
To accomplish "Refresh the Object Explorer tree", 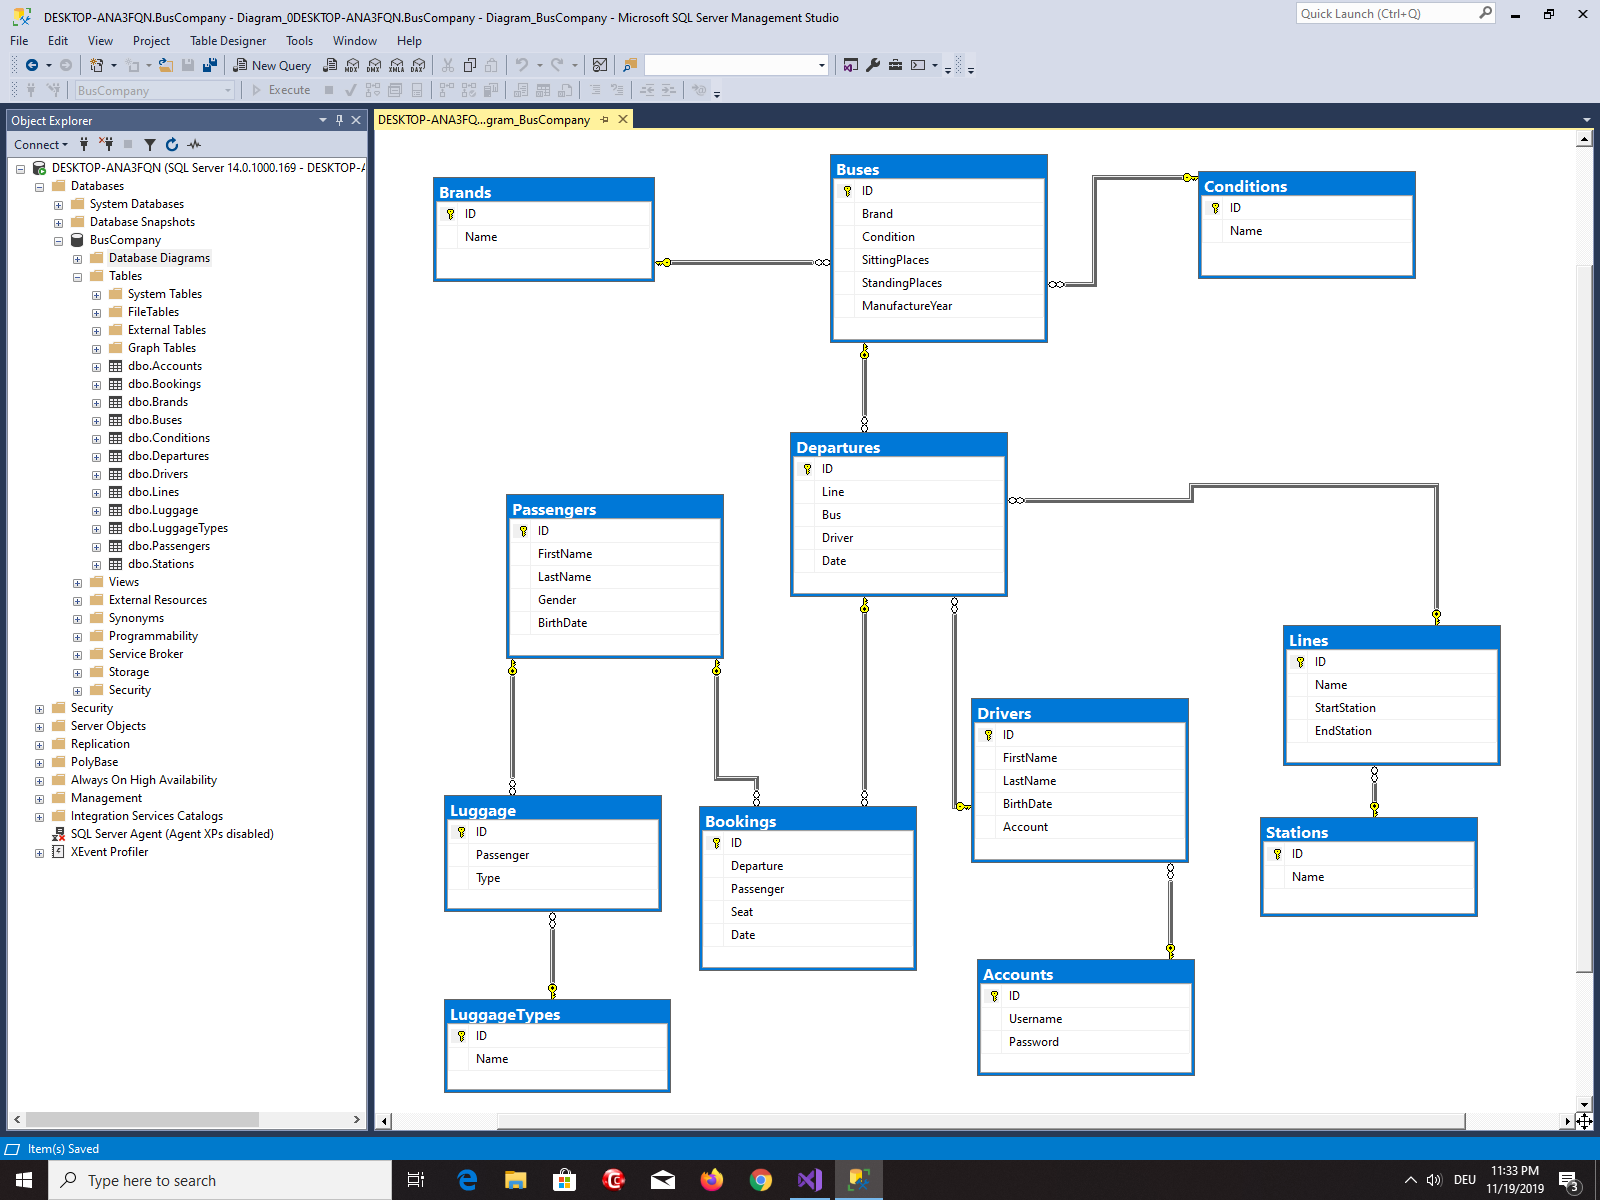I will (x=172, y=144).
